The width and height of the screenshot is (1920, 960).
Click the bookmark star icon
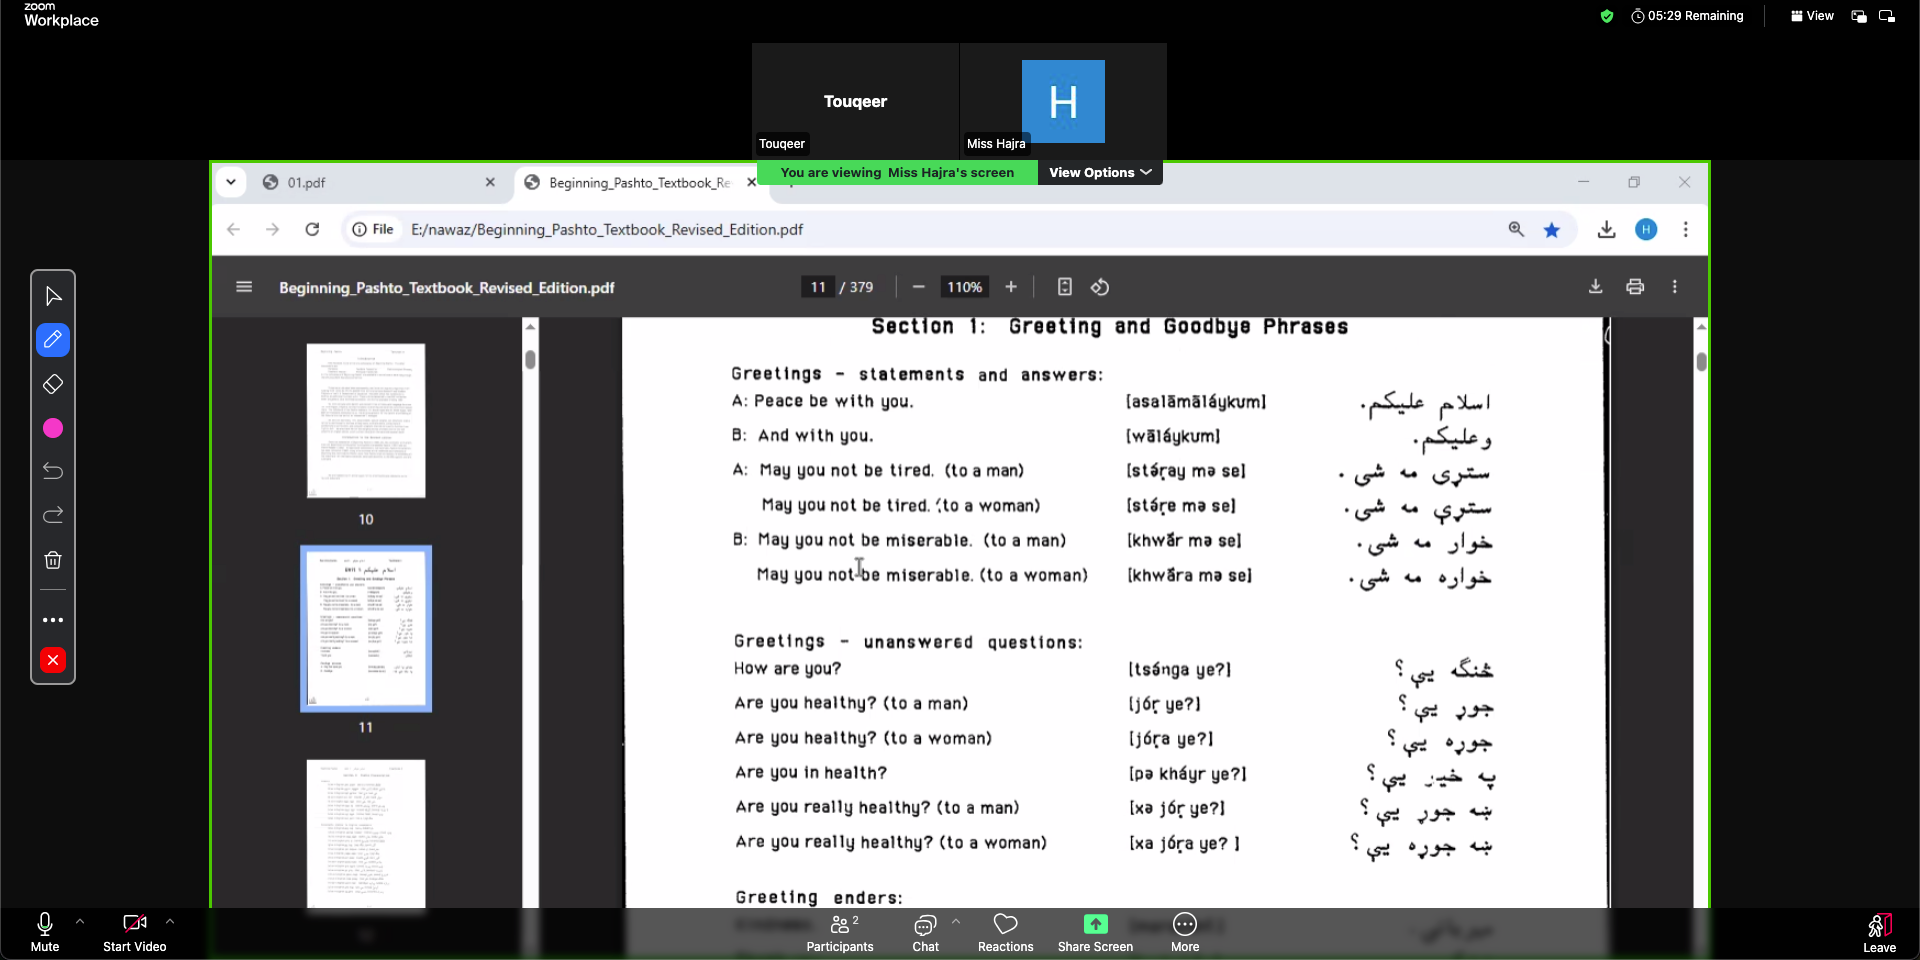(1552, 229)
